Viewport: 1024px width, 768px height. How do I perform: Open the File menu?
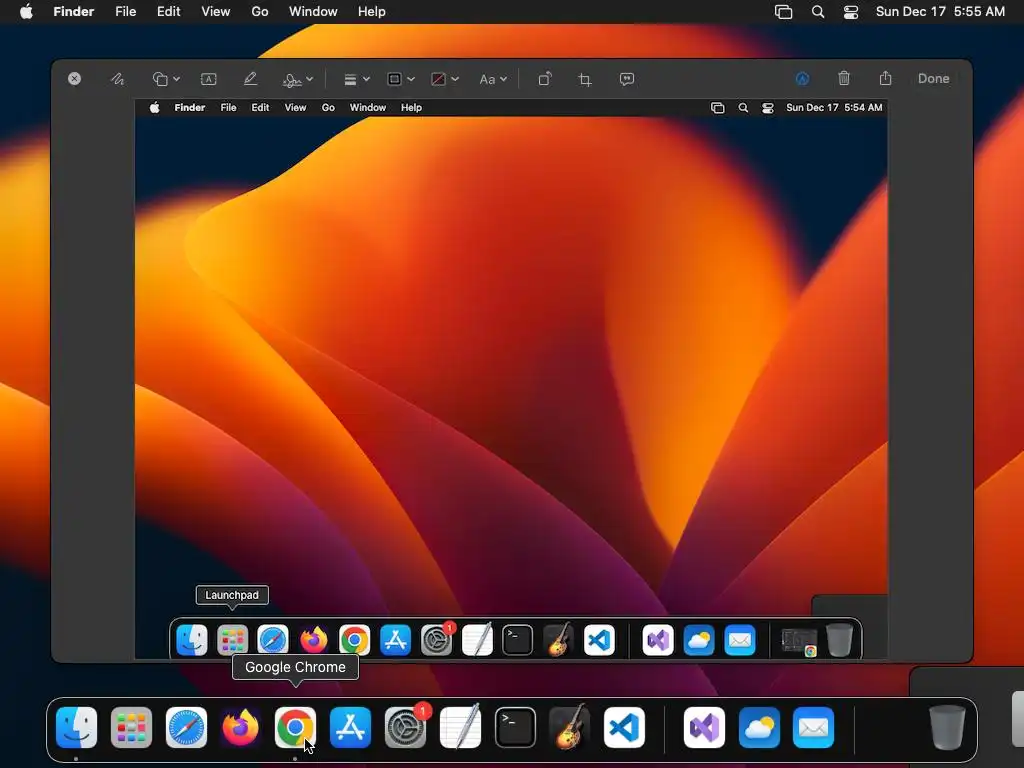tap(125, 12)
